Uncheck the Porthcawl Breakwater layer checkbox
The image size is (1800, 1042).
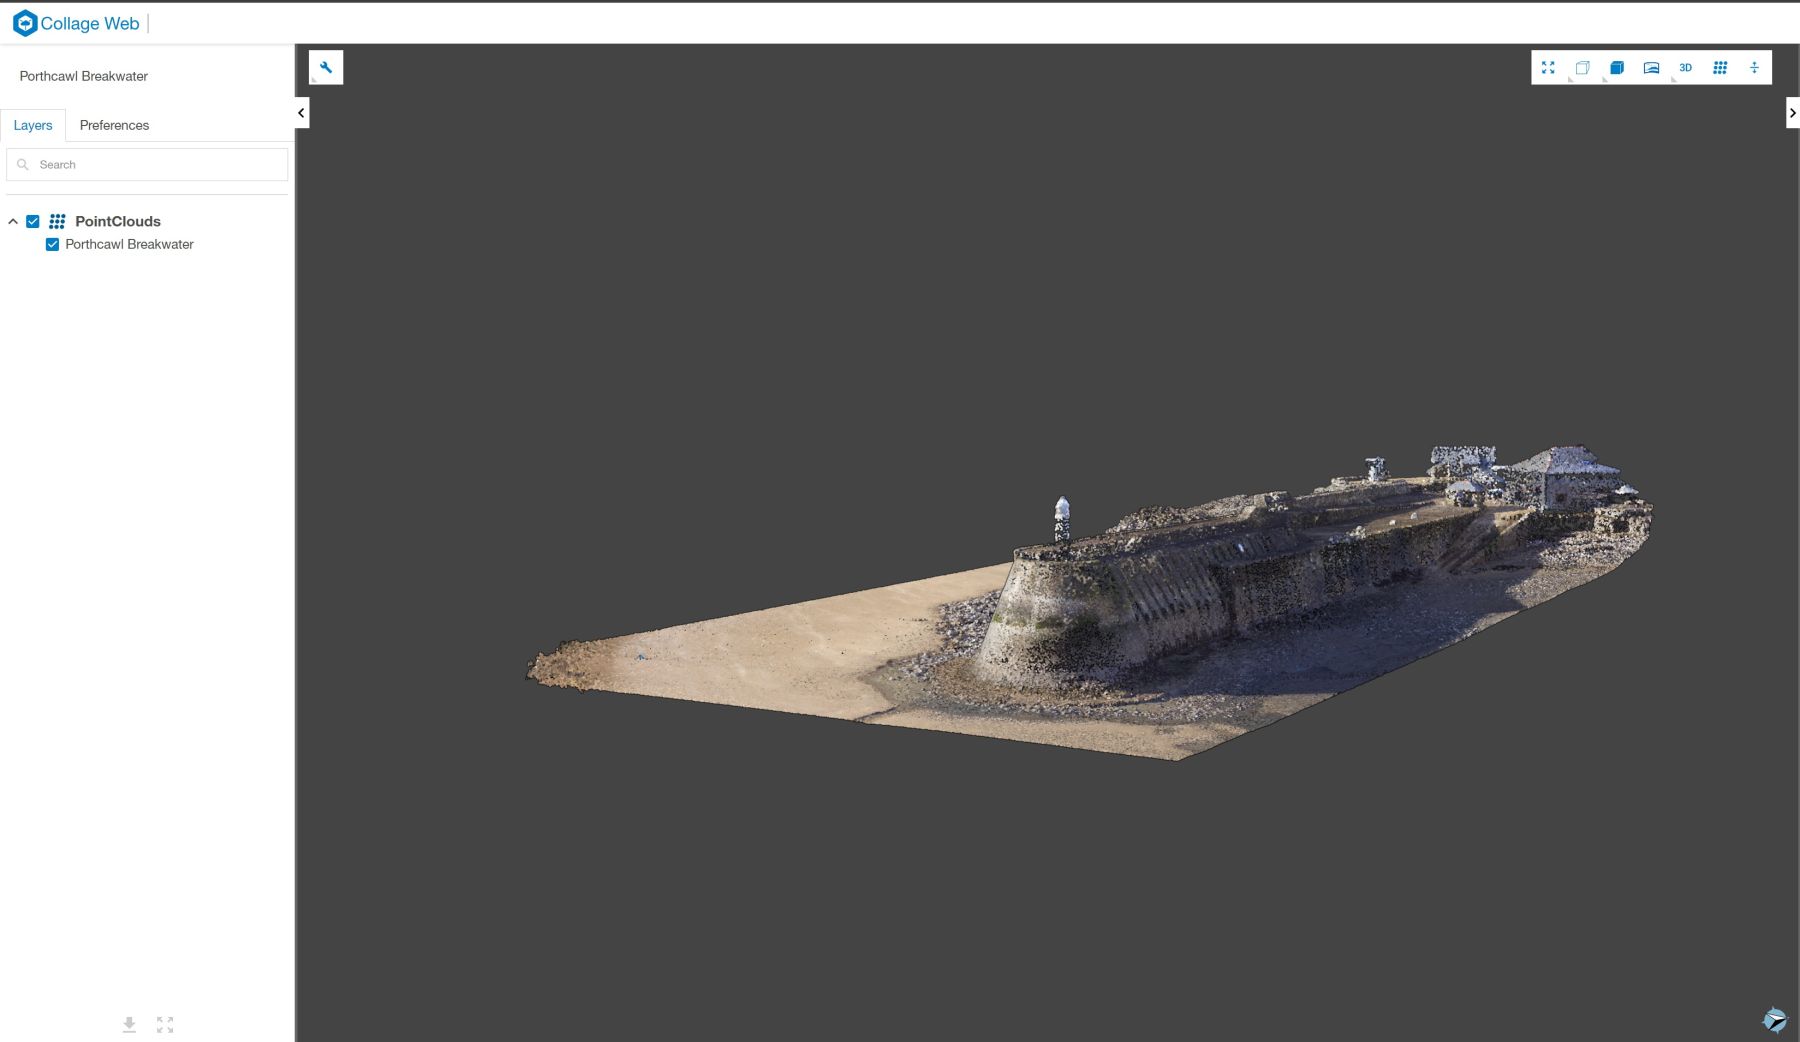[53, 244]
